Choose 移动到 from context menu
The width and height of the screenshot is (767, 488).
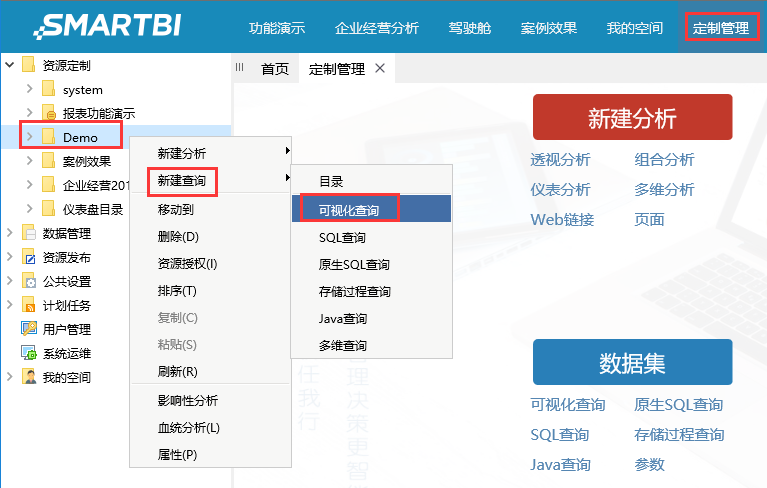[x=211, y=209]
